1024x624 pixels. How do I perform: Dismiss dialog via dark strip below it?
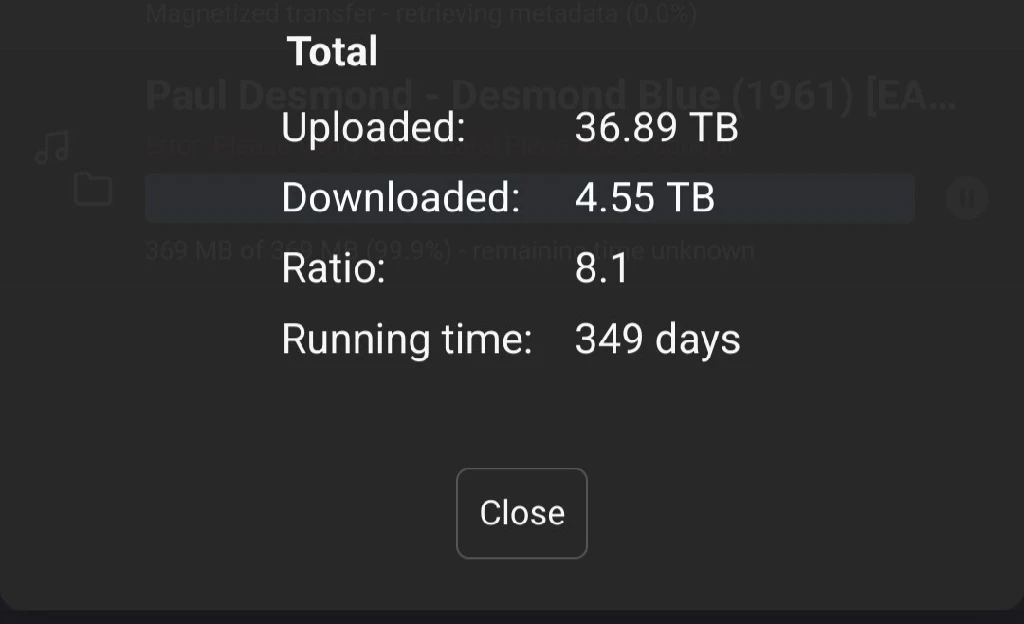coord(512,617)
